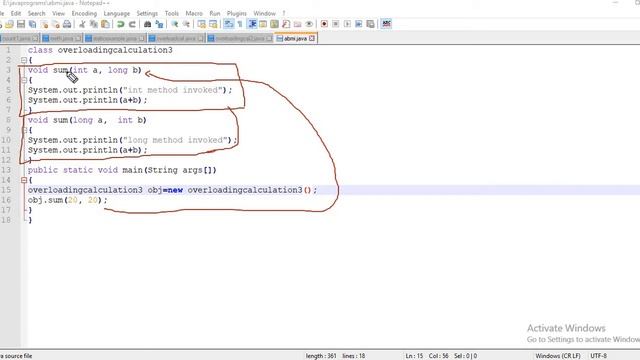The image size is (640, 360).
Task: Toggle file monitoring eye icon
Action: click(x=309, y=24)
